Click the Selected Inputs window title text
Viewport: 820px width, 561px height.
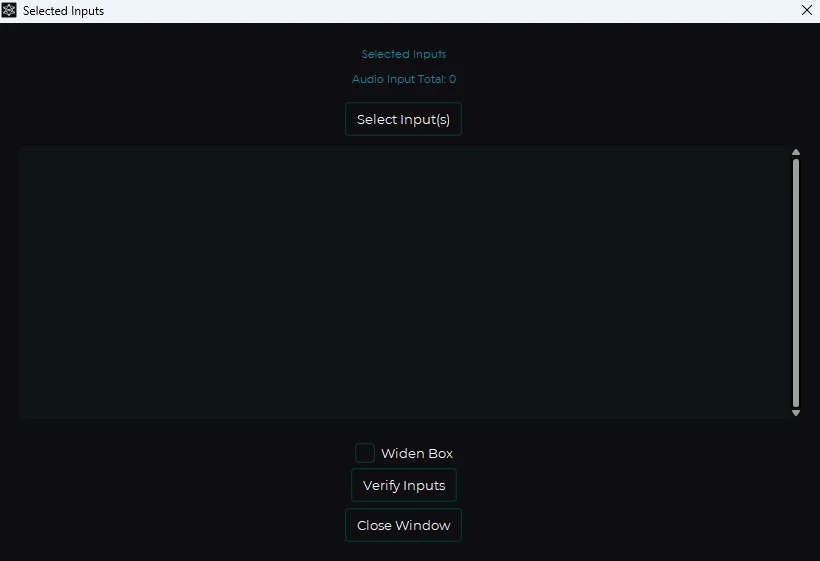coord(63,11)
